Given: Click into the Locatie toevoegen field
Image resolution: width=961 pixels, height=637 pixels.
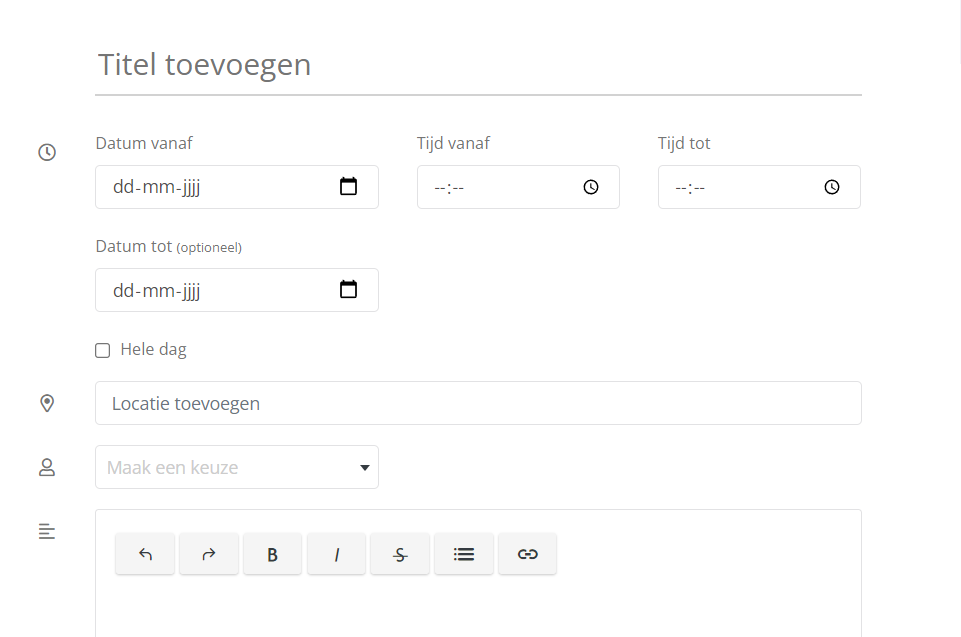Looking at the screenshot, I should 479,403.
